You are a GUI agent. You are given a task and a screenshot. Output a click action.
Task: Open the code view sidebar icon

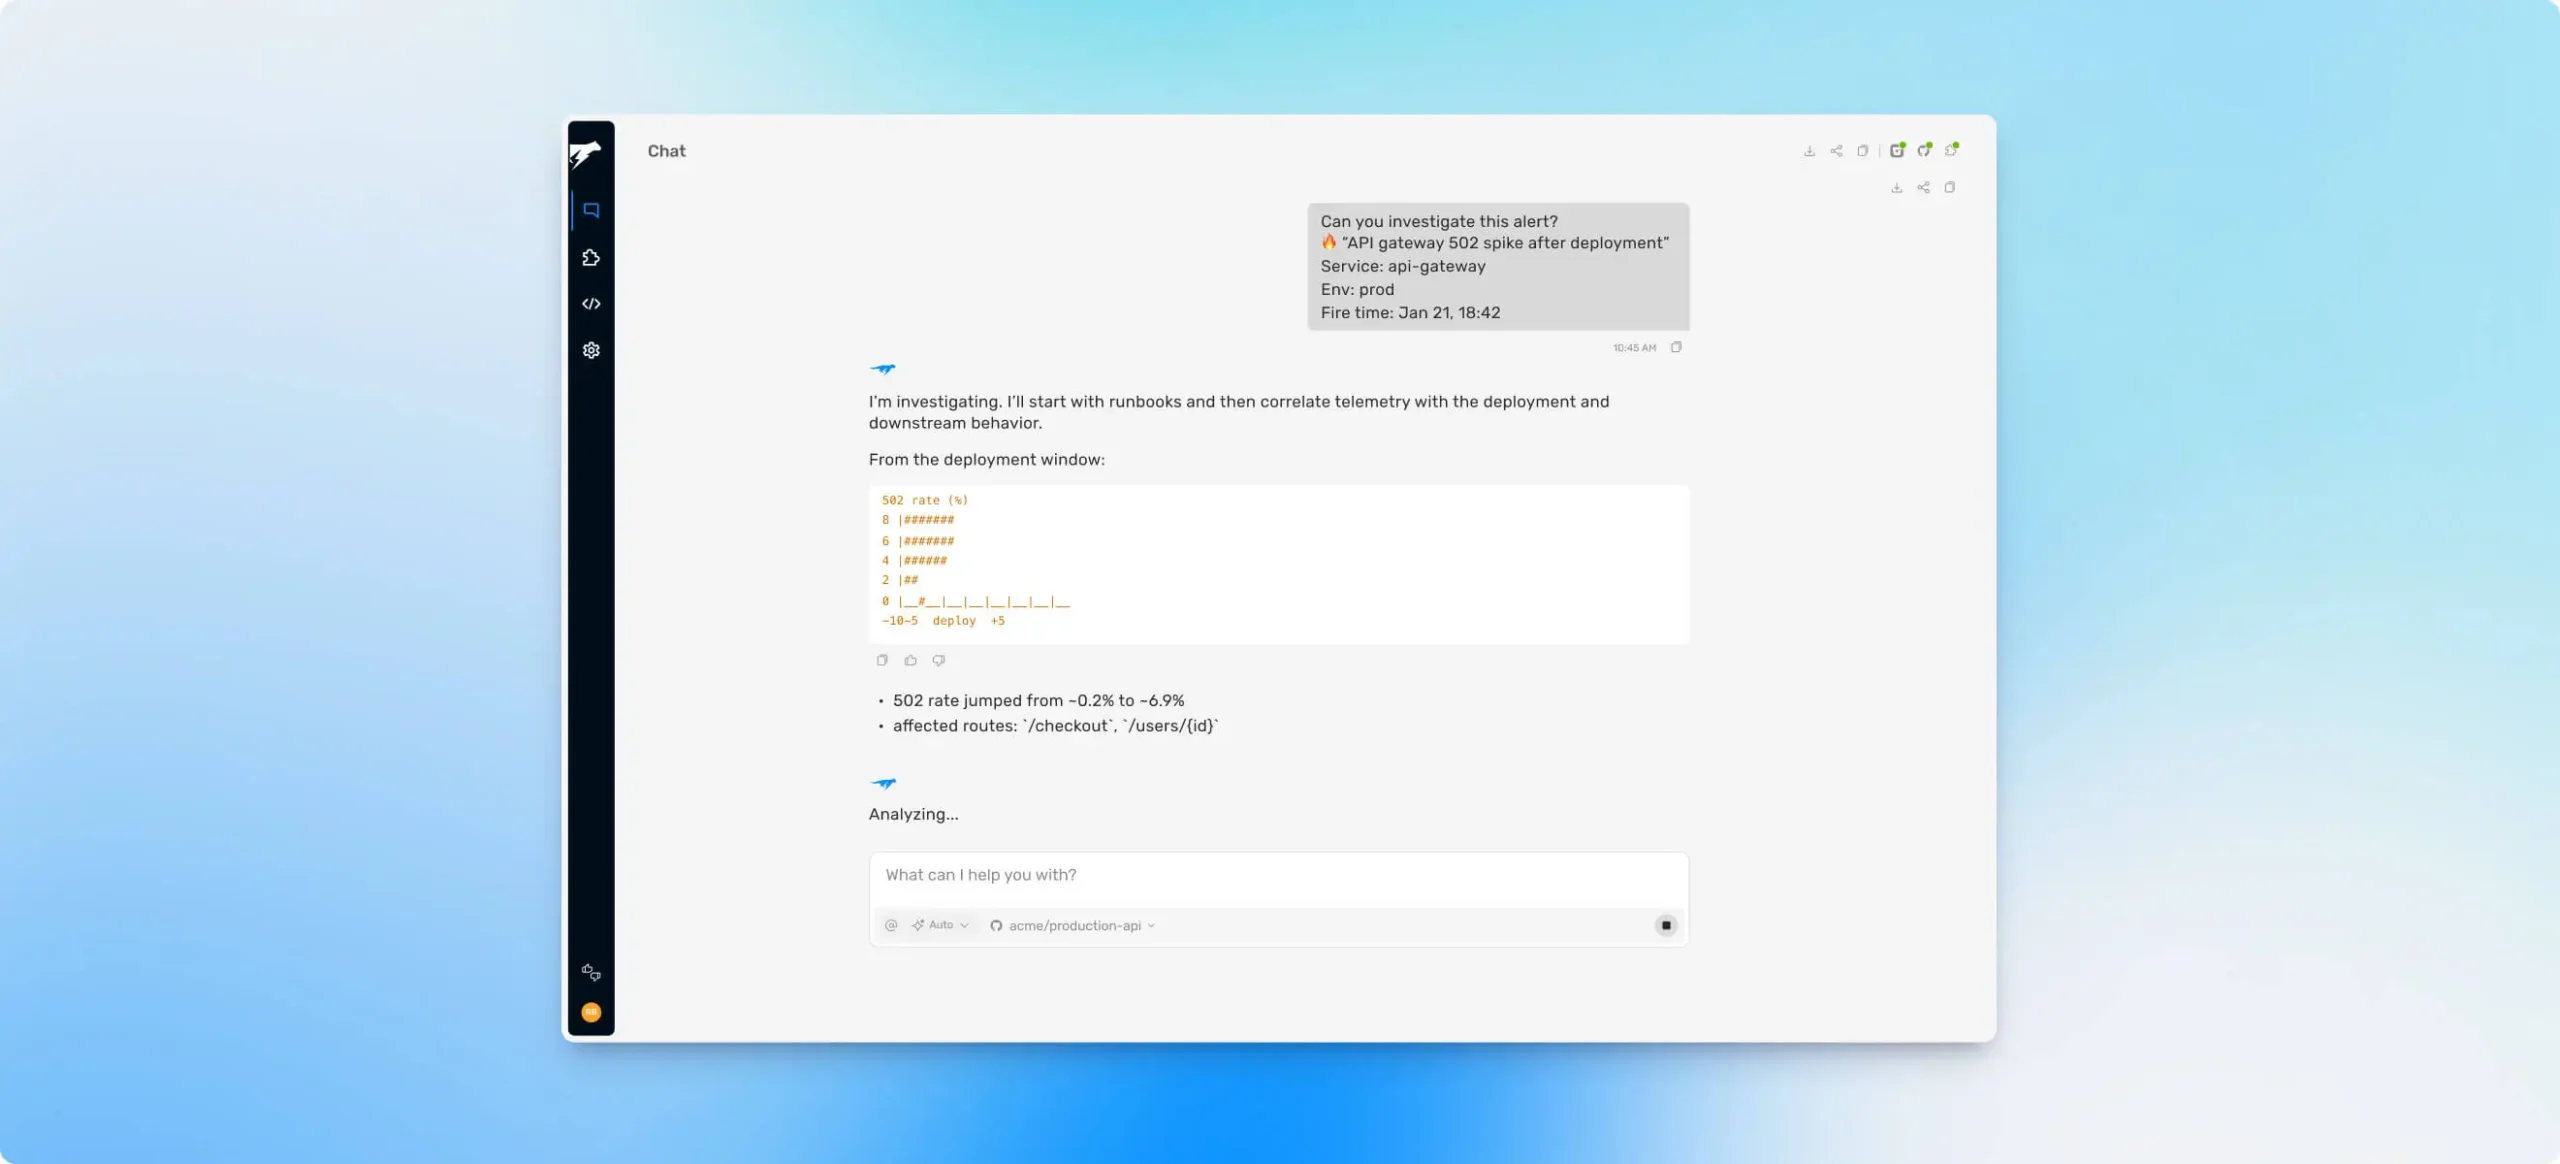tap(591, 304)
